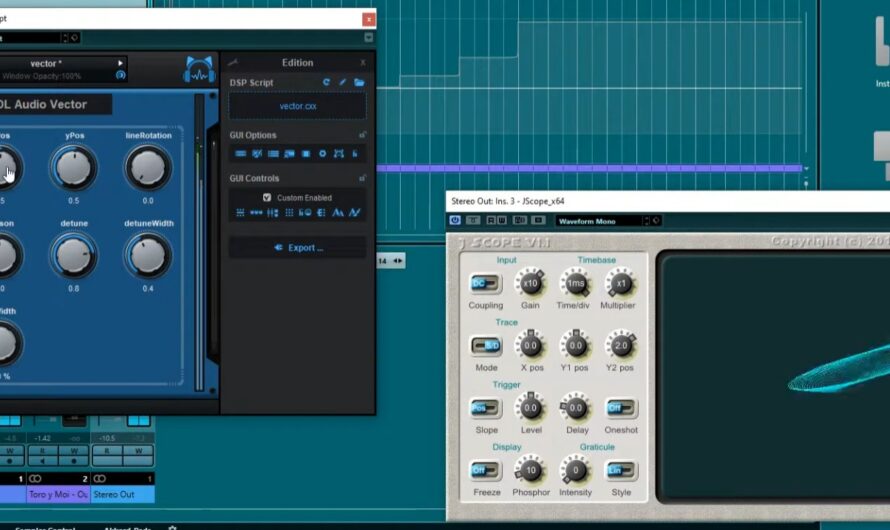Screen dimensions: 890x530
Task: Click the circle GUI Options icon
Action: pos(322,154)
